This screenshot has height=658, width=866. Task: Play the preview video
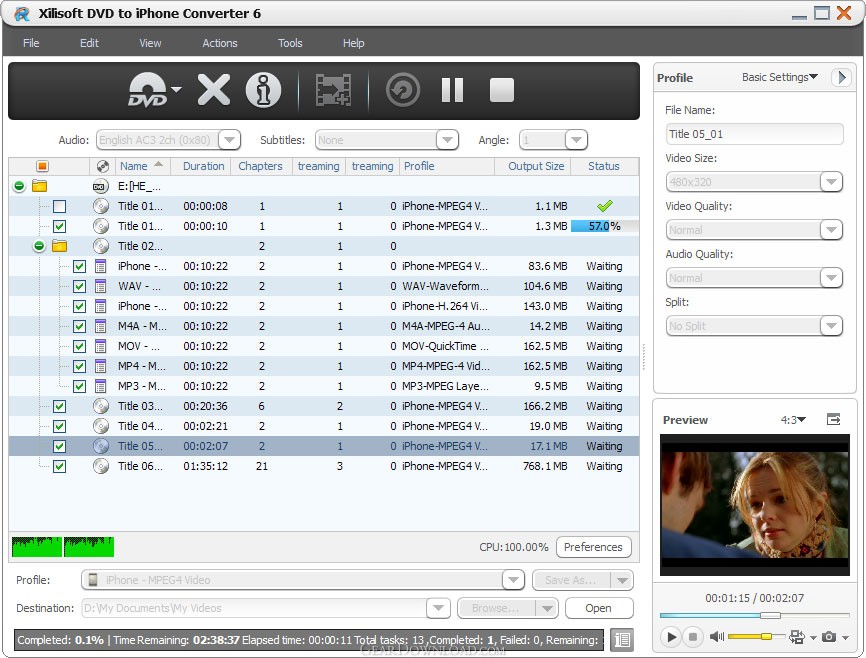tap(670, 637)
